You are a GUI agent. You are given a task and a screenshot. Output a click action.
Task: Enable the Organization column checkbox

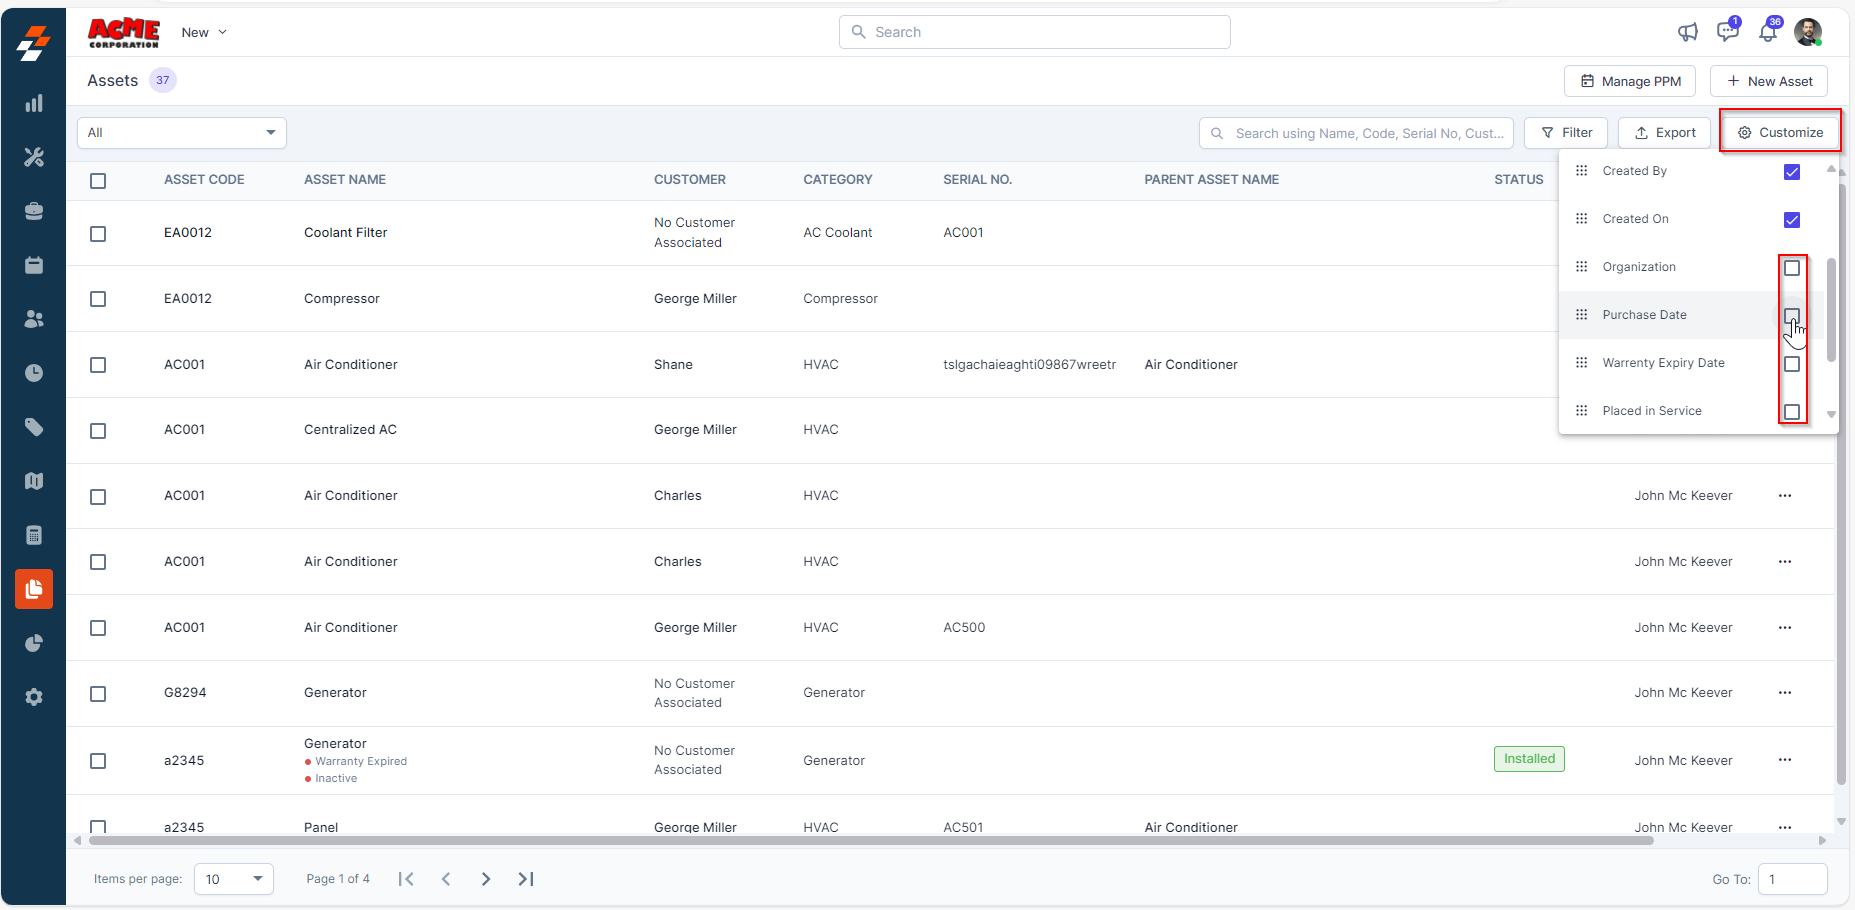point(1792,268)
